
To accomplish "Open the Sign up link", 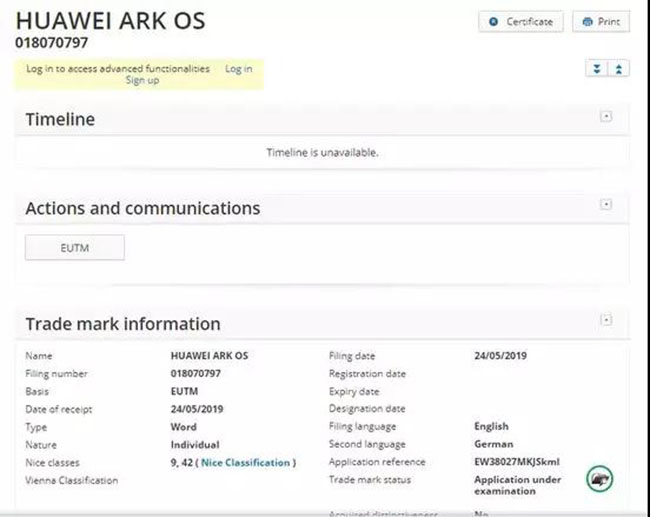I will click(x=142, y=80).
